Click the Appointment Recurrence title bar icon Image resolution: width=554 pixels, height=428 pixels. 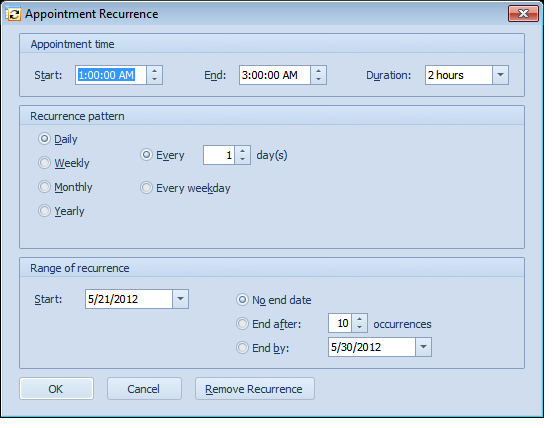(x=14, y=14)
